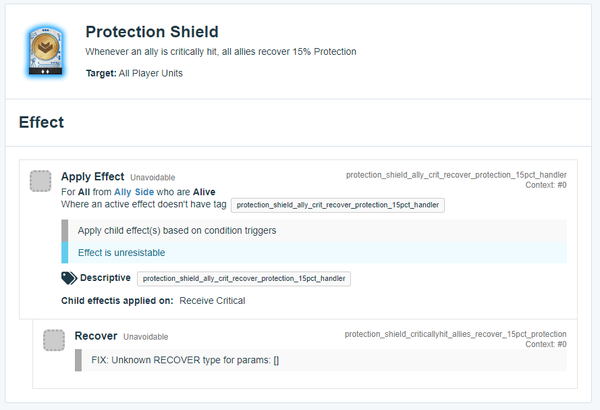Viewport: 600px width, 410px height.
Task: Click the Ally link in targeting text
Action: (x=122, y=192)
